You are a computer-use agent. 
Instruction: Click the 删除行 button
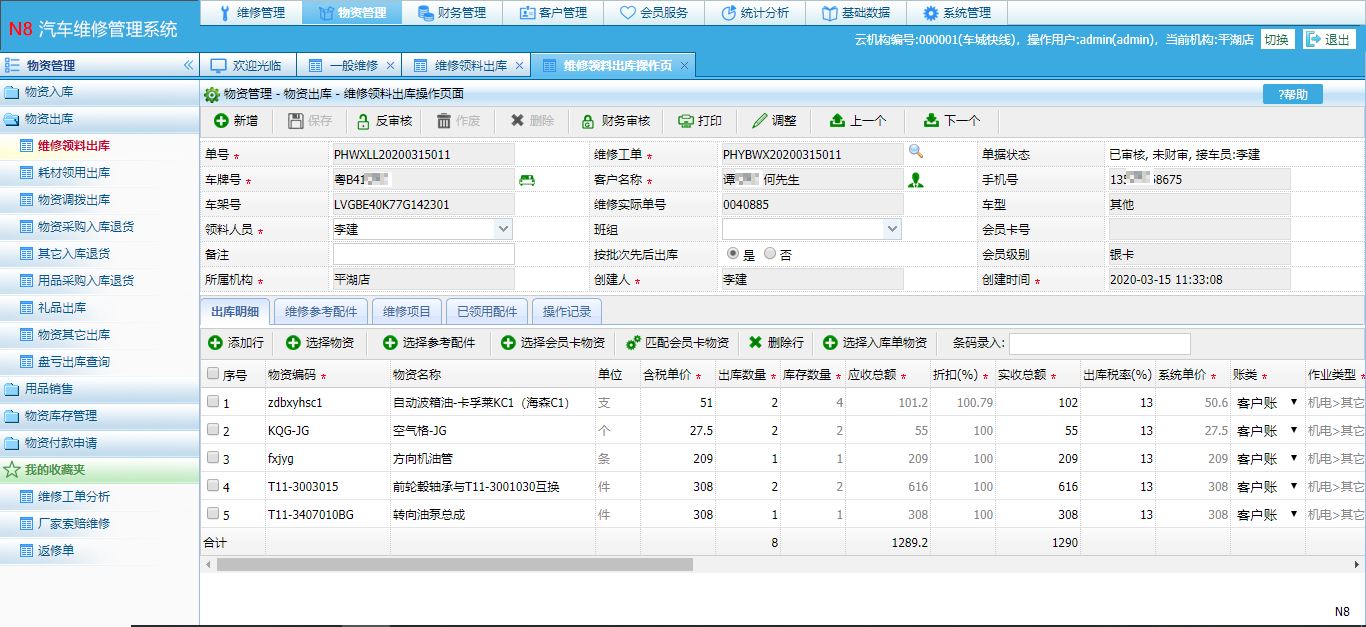tap(776, 343)
